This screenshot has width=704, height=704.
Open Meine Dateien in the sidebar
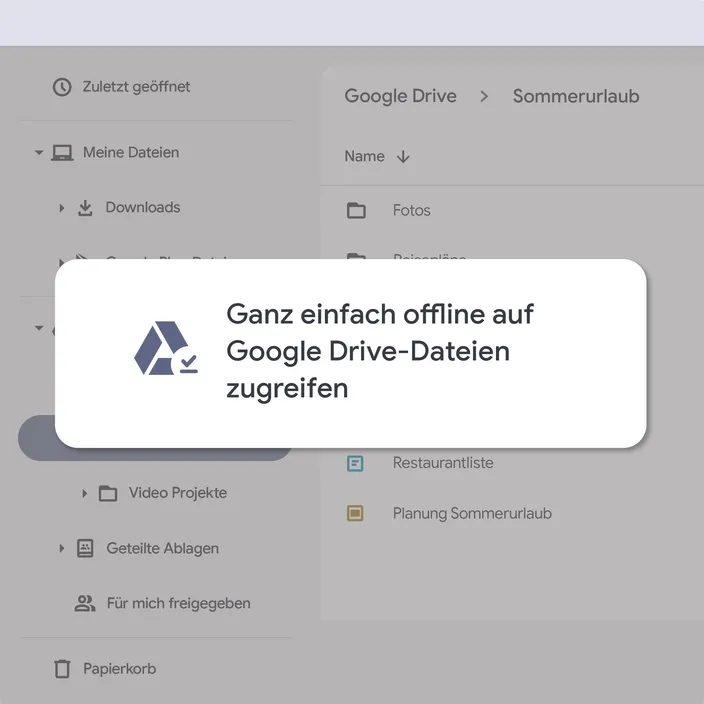131,153
